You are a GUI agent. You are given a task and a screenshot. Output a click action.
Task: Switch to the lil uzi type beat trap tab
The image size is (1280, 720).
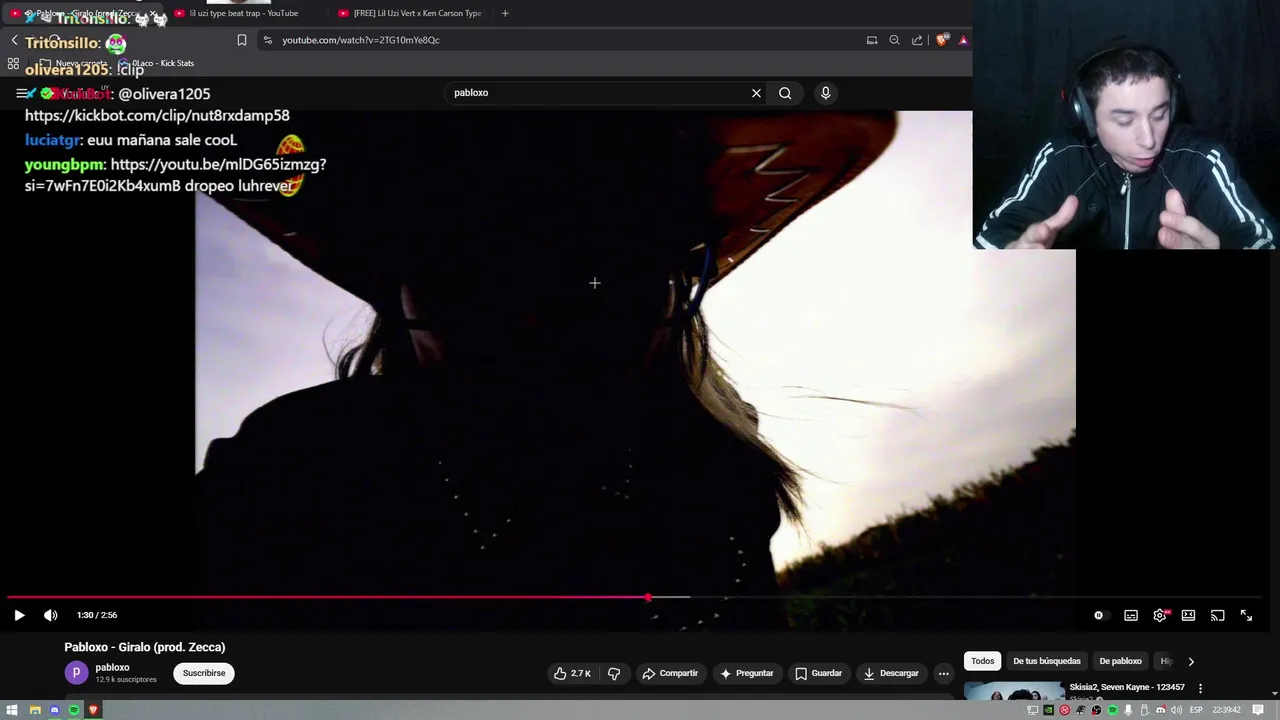244,13
